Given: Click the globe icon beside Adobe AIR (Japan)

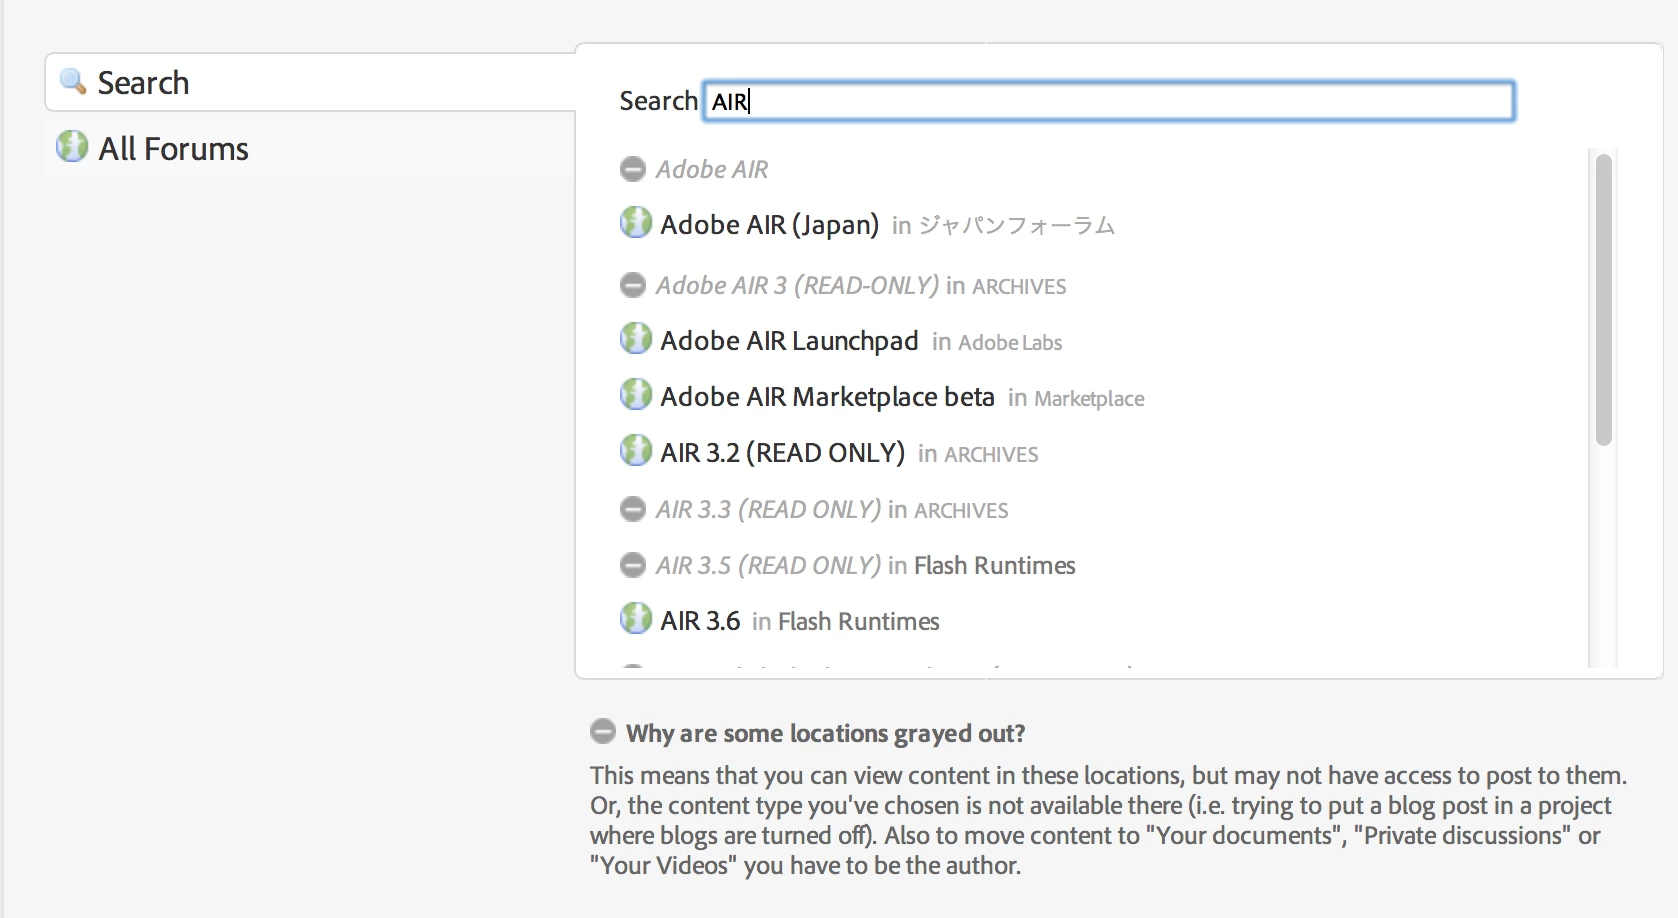Looking at the screenshot, I should [x=636, y=222].
